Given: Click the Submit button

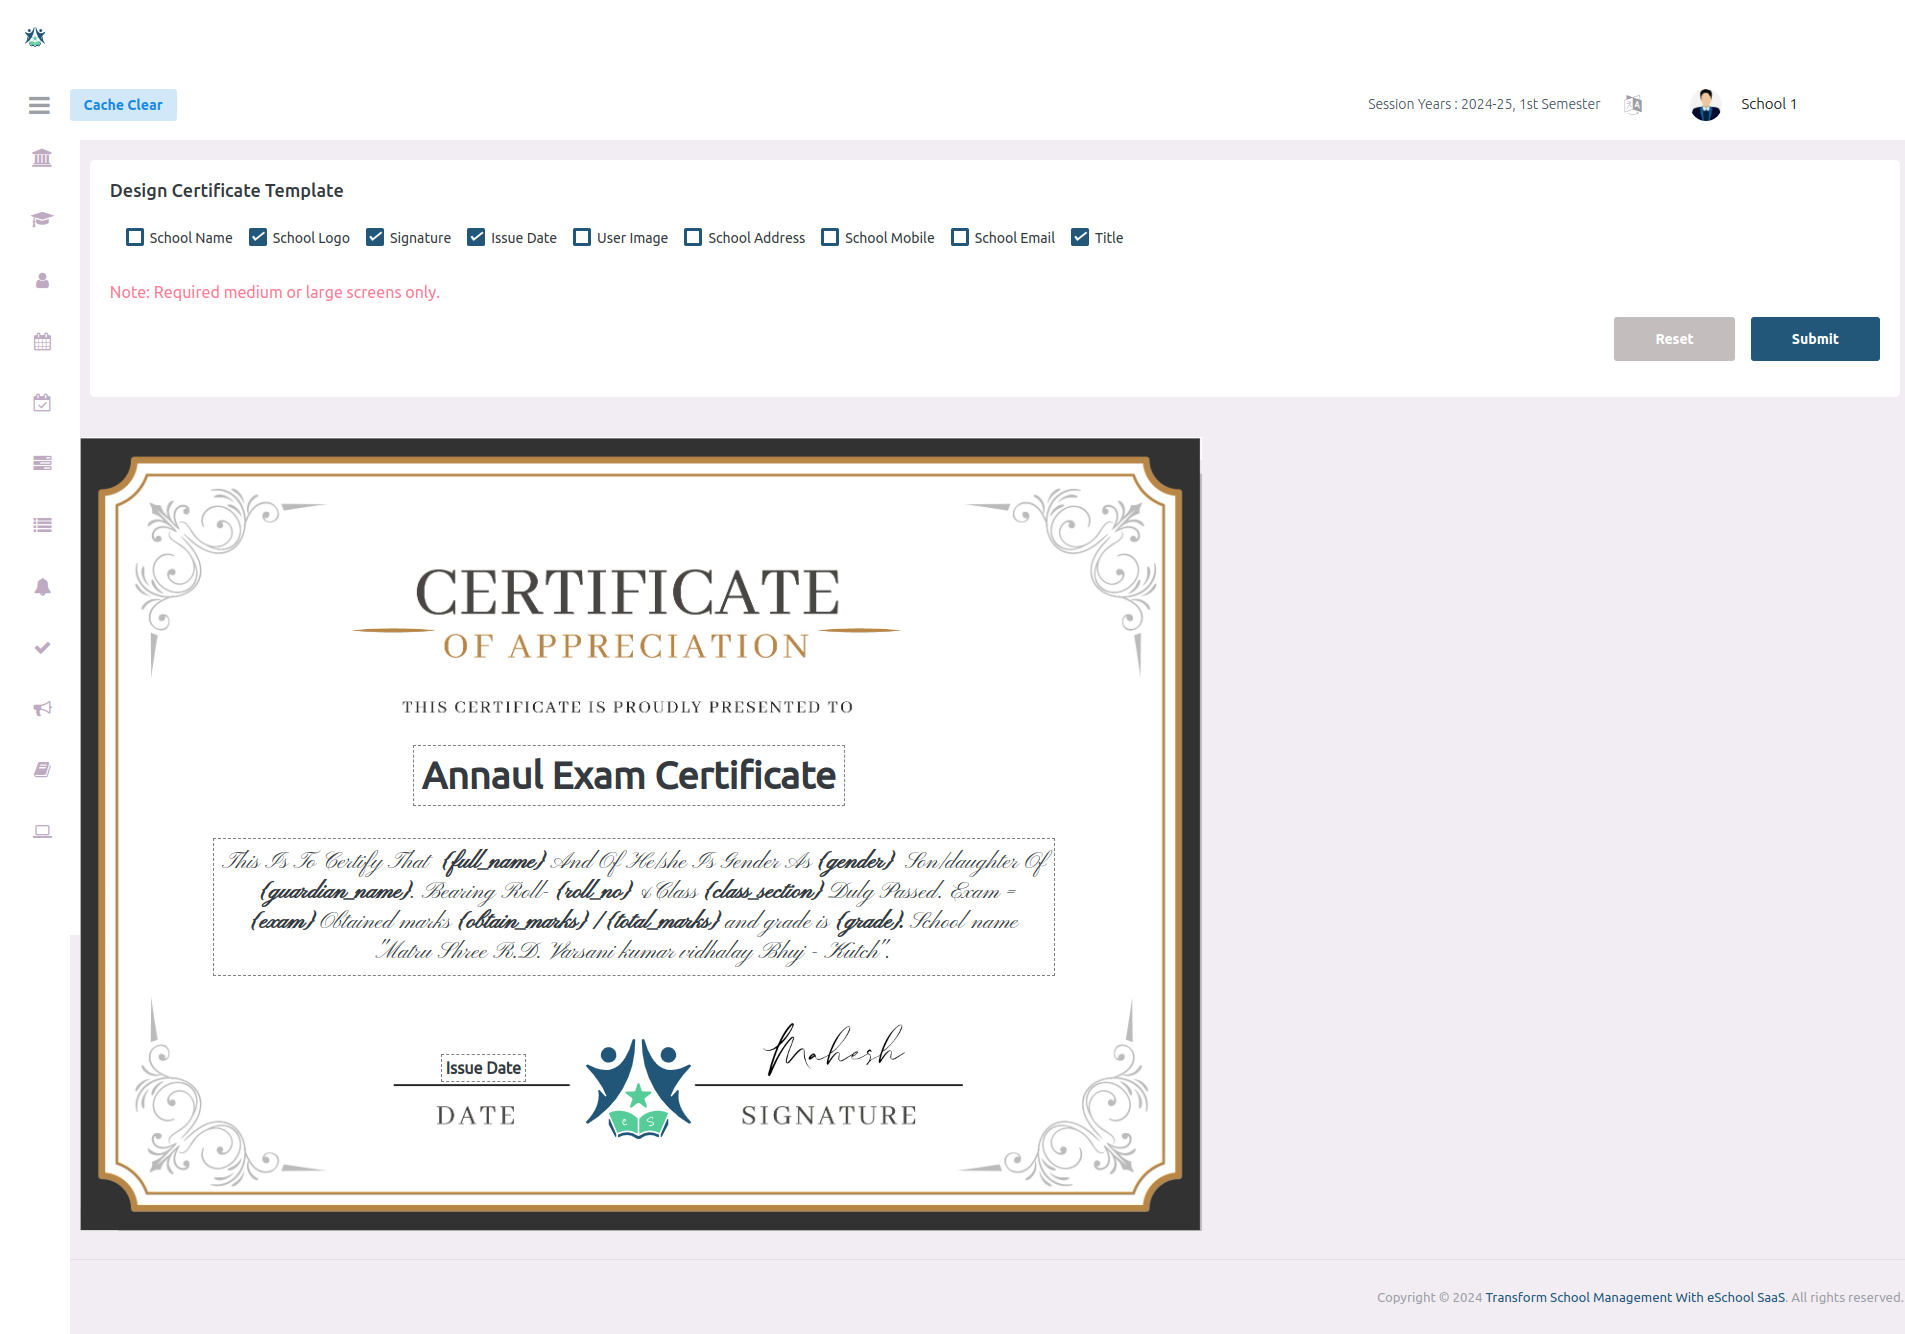Looking at the screenshot, I should point(1814,339).
